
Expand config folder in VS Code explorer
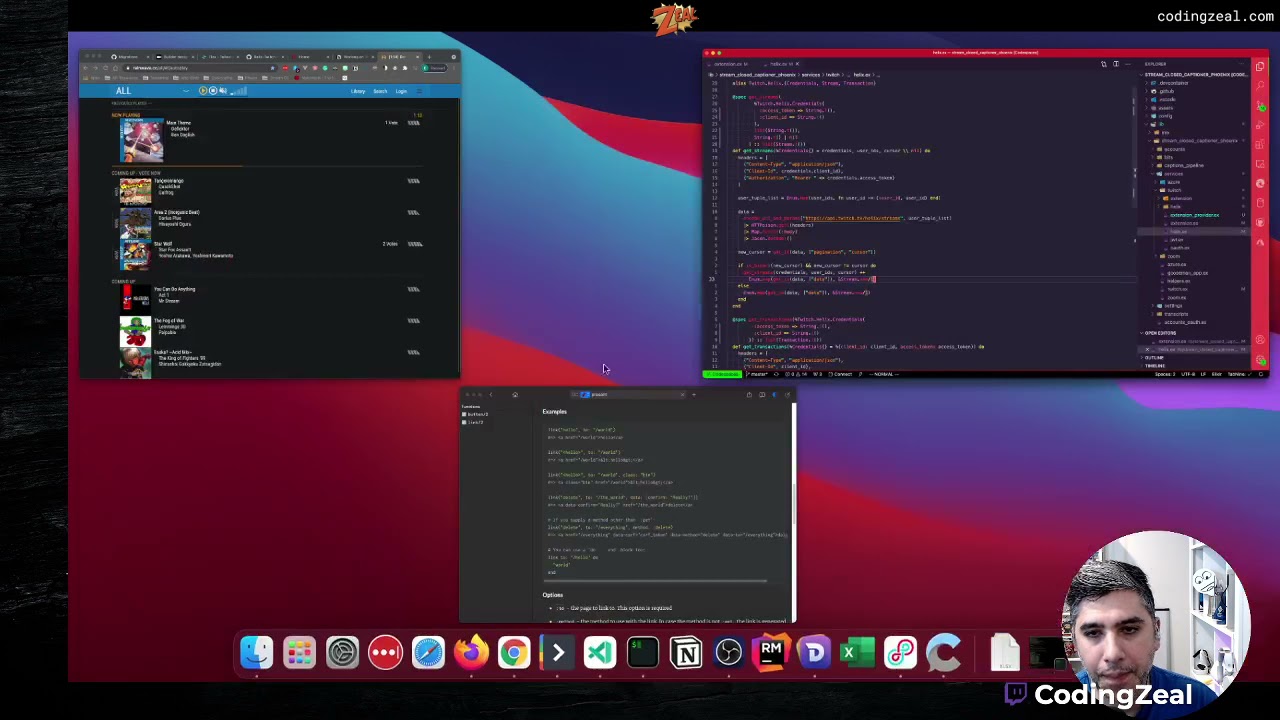click(1166, 116)
